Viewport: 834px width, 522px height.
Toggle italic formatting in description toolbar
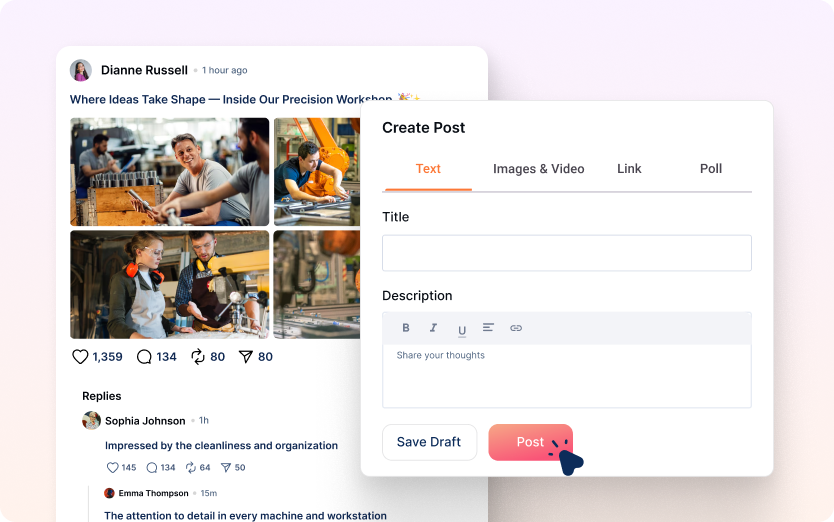click(433, 328)
